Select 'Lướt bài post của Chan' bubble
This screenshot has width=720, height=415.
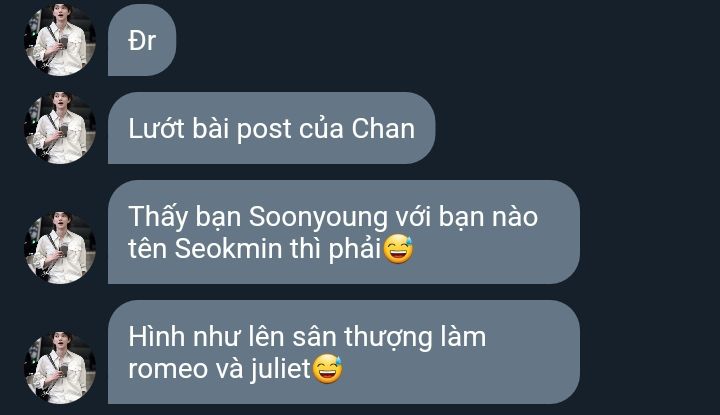pyautogui.click(x=271, y=128)
